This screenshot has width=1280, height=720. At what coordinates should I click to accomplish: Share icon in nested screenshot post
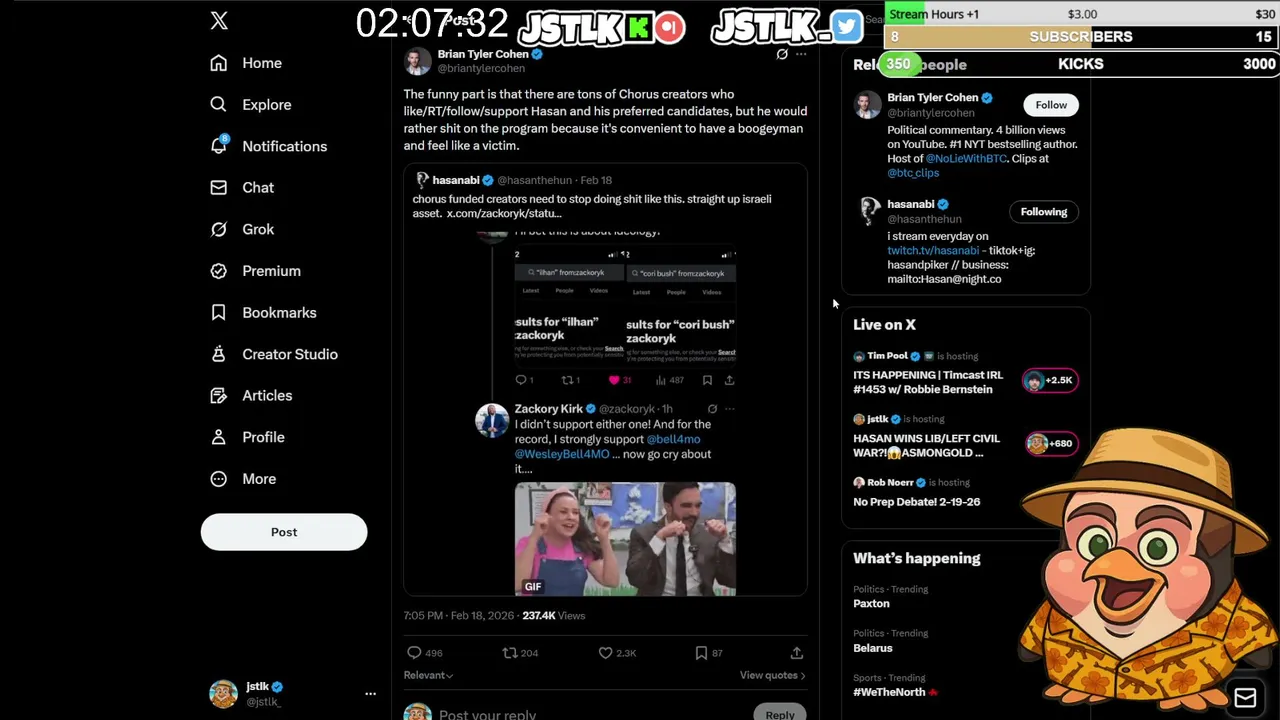pyautogui.click(x=729, y=380)
